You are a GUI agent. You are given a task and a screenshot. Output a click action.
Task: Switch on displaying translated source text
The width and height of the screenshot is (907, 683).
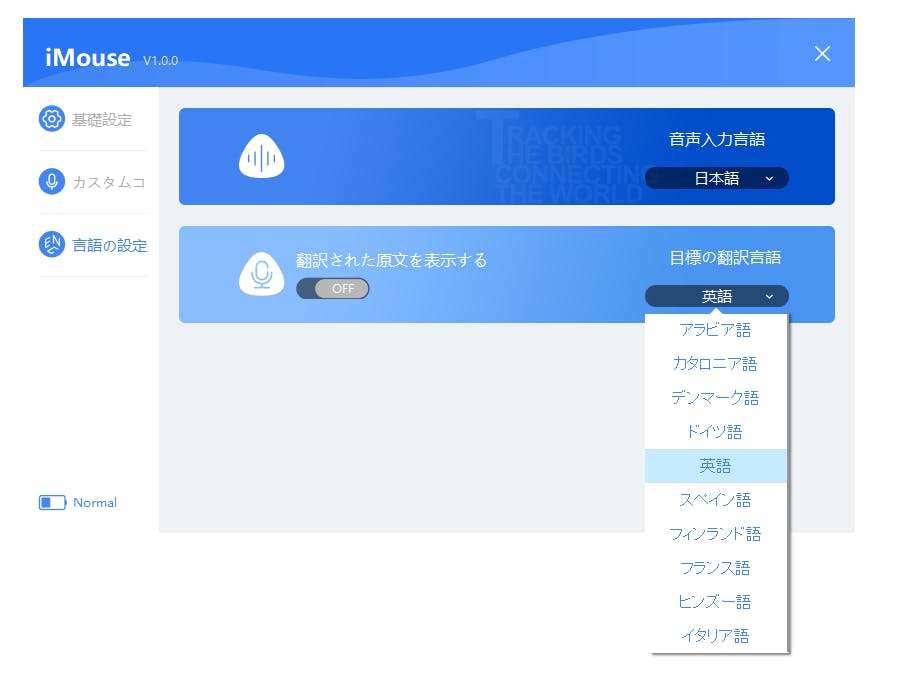(x=331, y=288)
